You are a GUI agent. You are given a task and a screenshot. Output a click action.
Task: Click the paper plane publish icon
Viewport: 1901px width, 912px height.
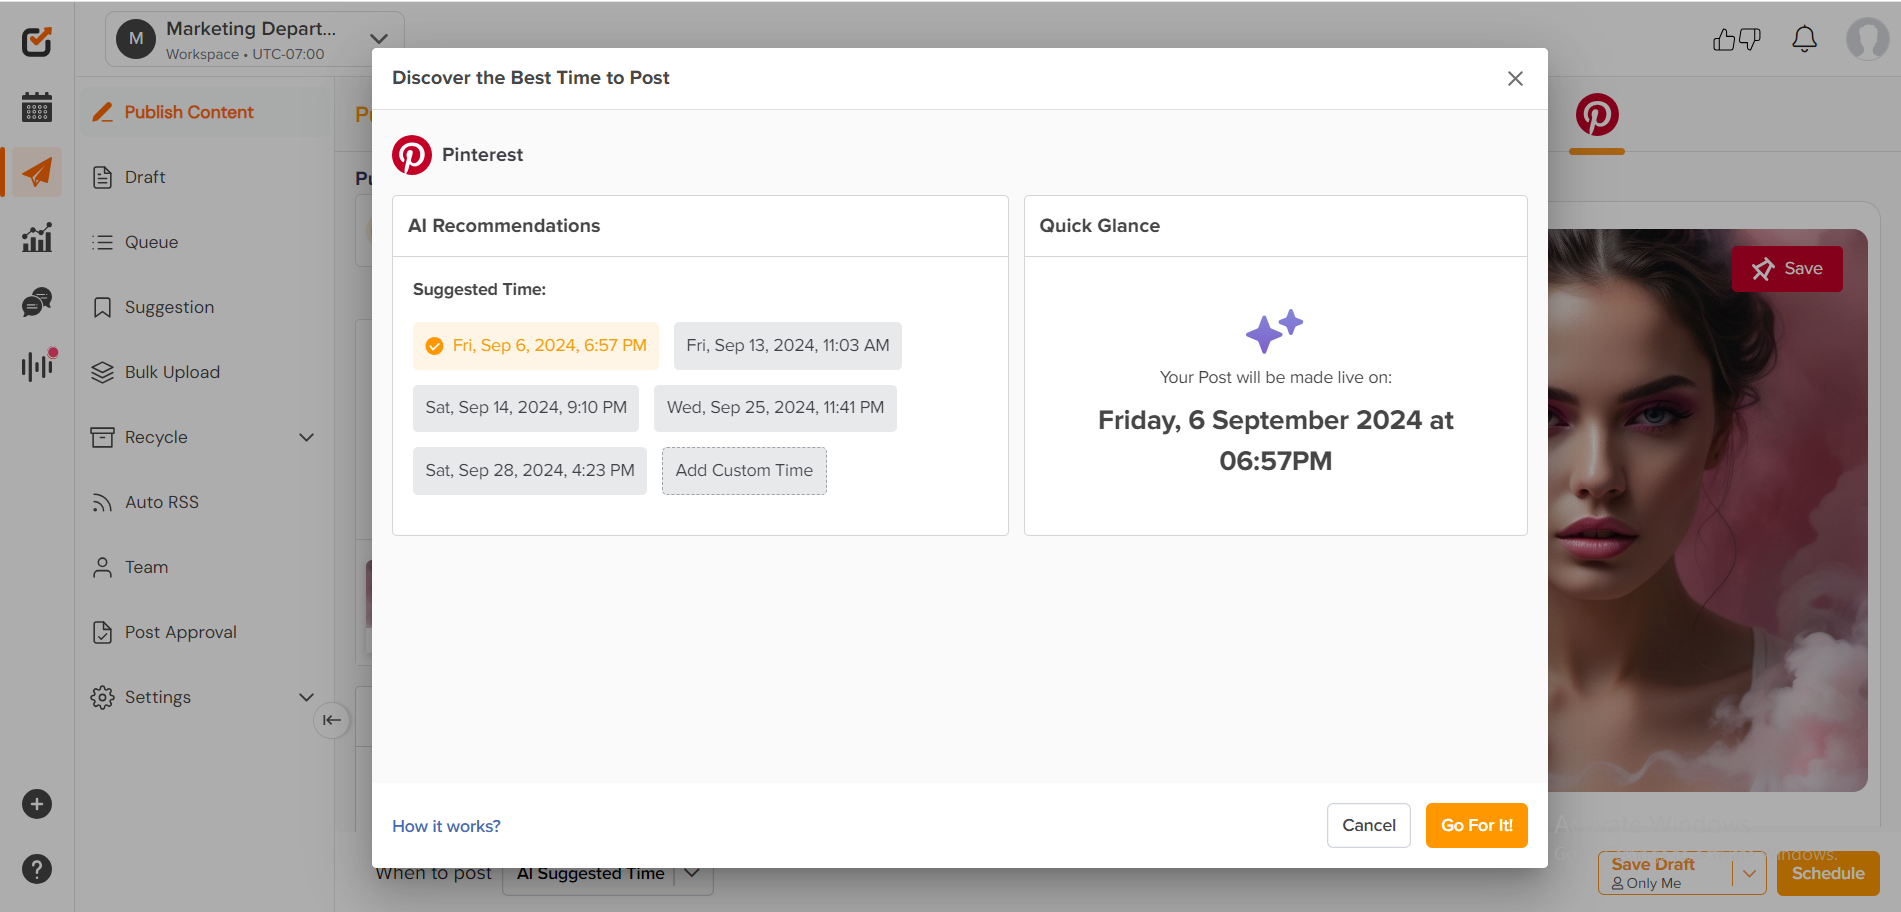pos(37,172)
